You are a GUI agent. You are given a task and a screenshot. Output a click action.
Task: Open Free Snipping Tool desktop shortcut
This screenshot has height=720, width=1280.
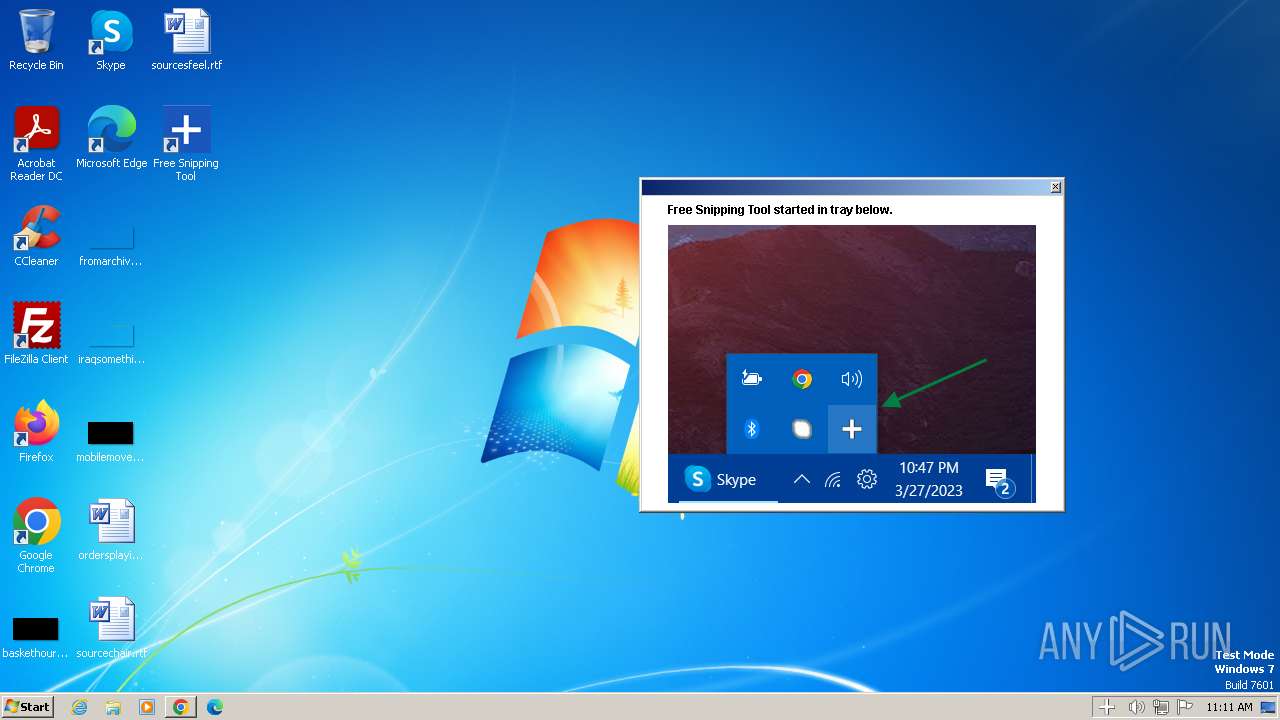click(x=186, y=143)
